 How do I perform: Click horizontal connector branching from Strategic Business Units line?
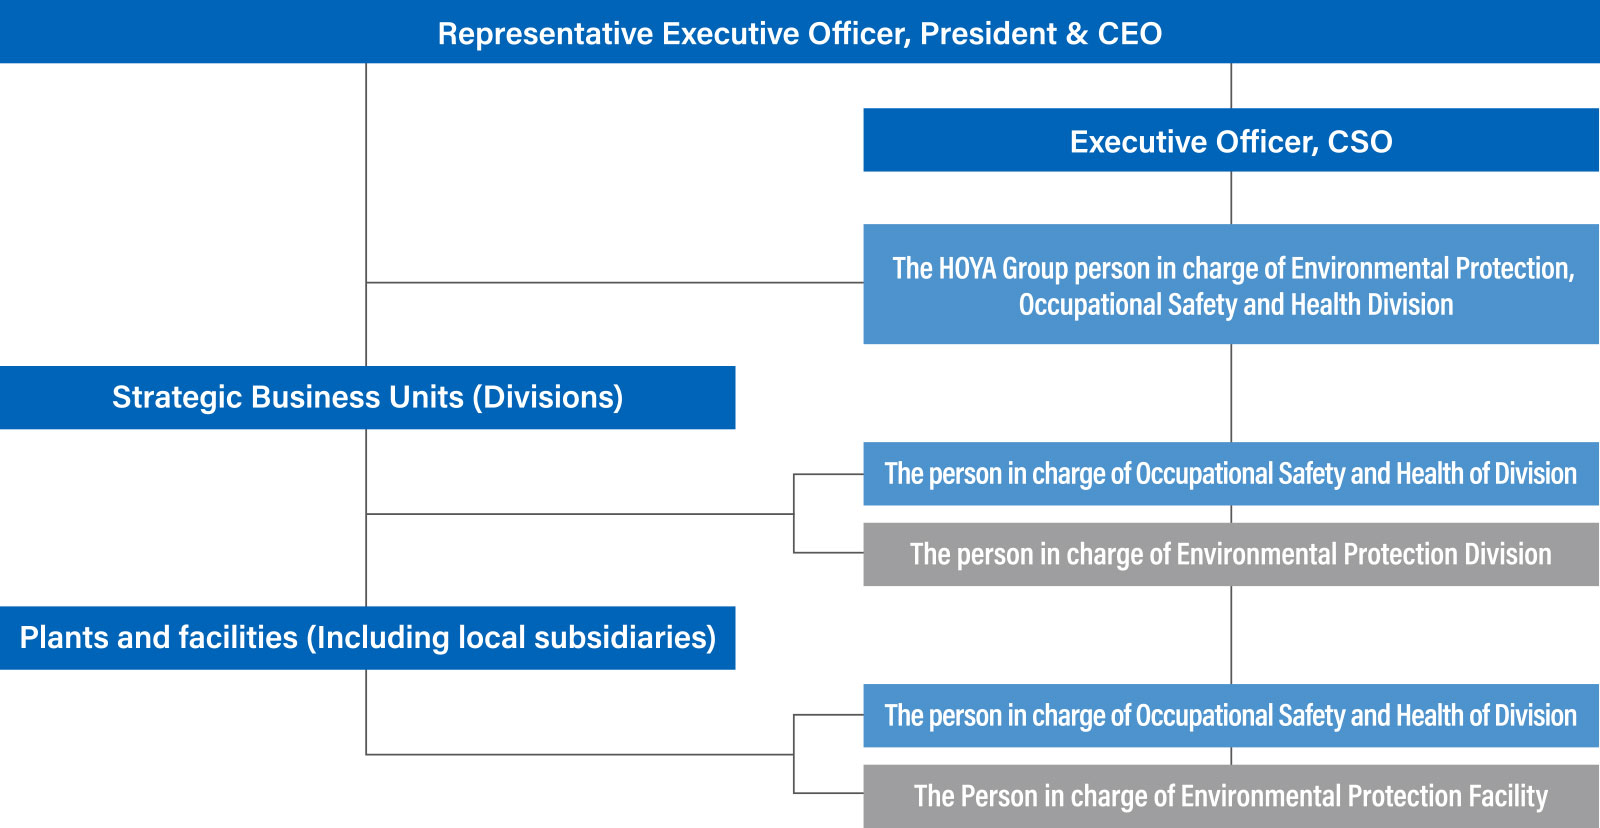point(580,514)
